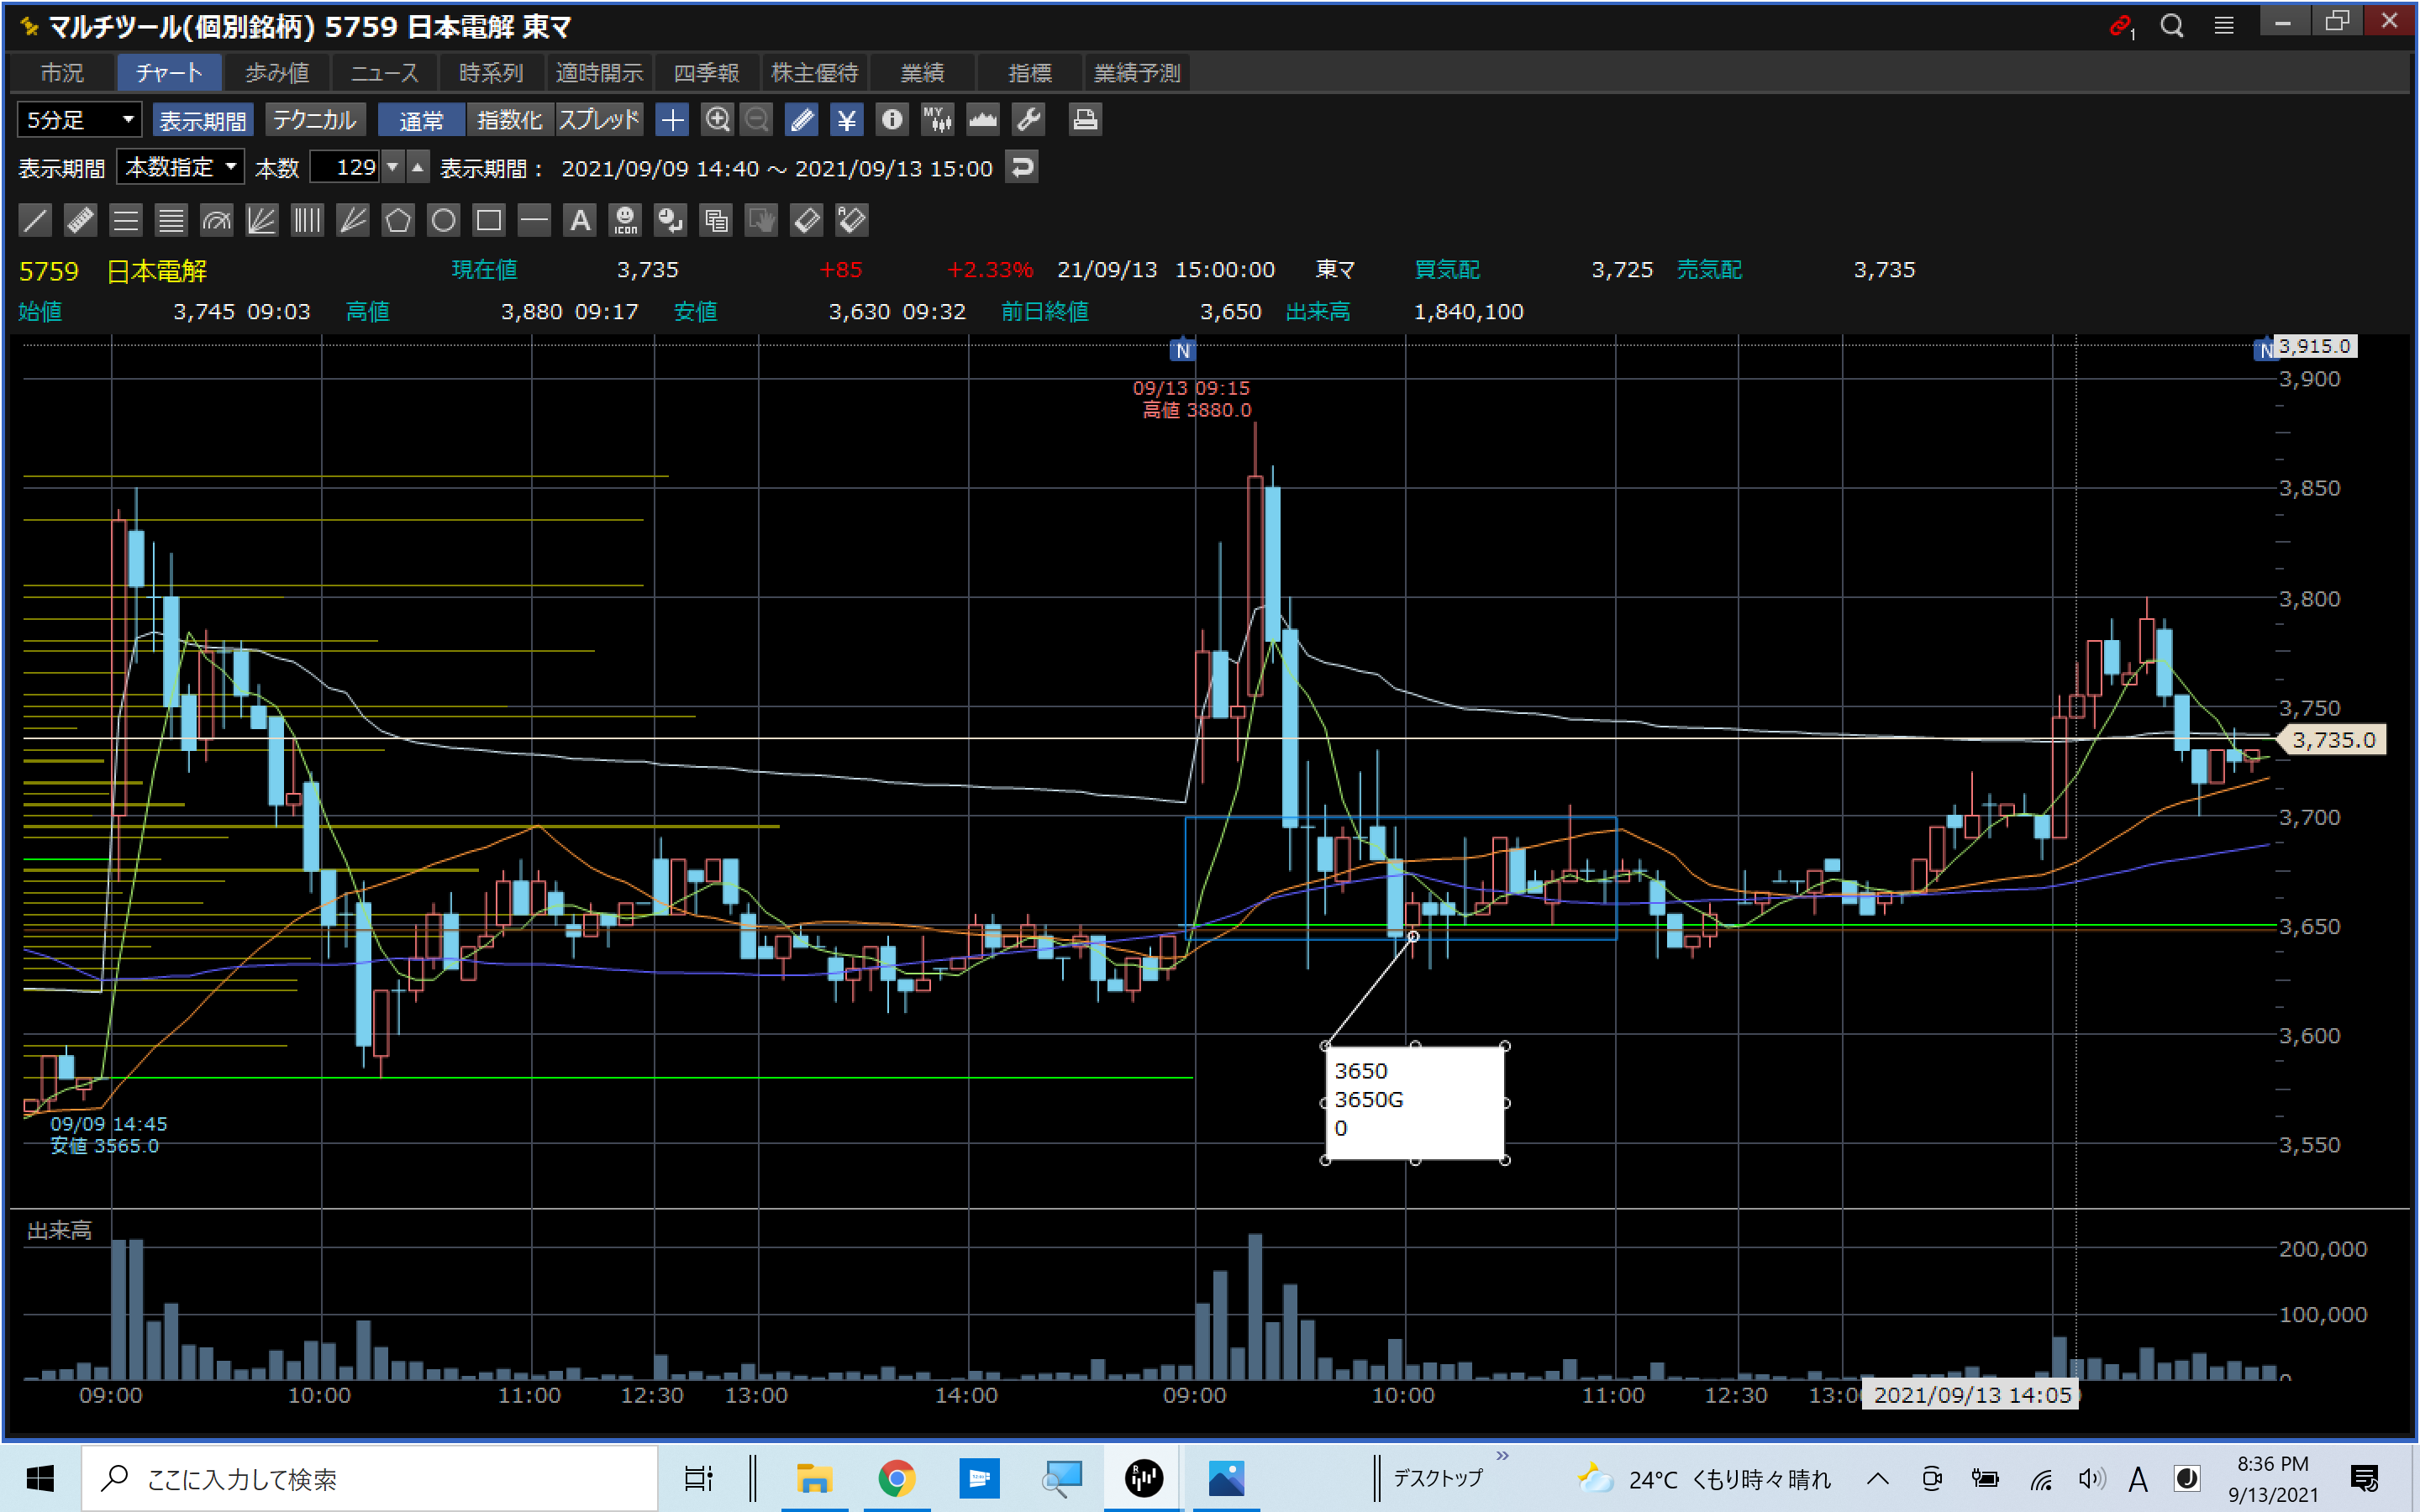The width and height of the screenshot is (2420, 1512).
Task: Select the trend line drawing tool
Action: [x=35, y=220]
